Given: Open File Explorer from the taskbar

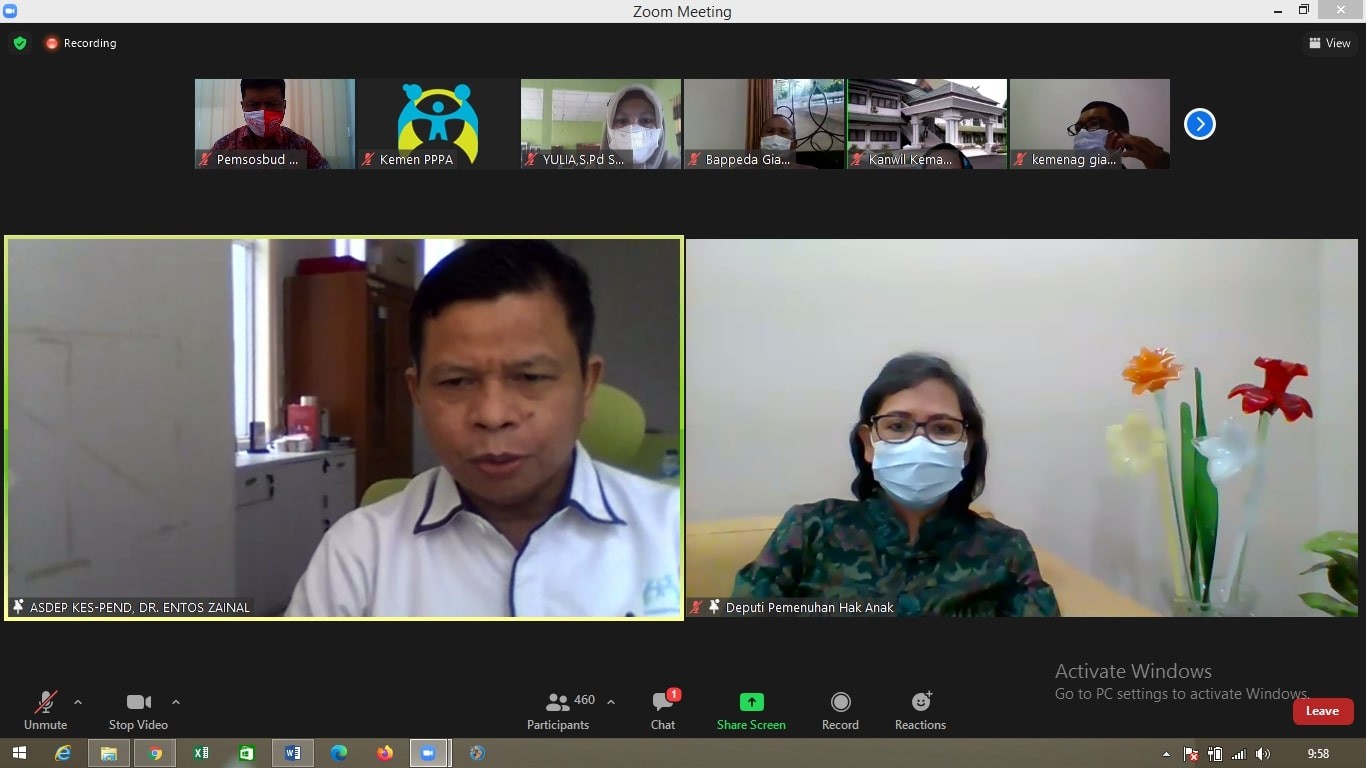Looking at the screenshot, I should pyautogui.click(x=109, y=753).
